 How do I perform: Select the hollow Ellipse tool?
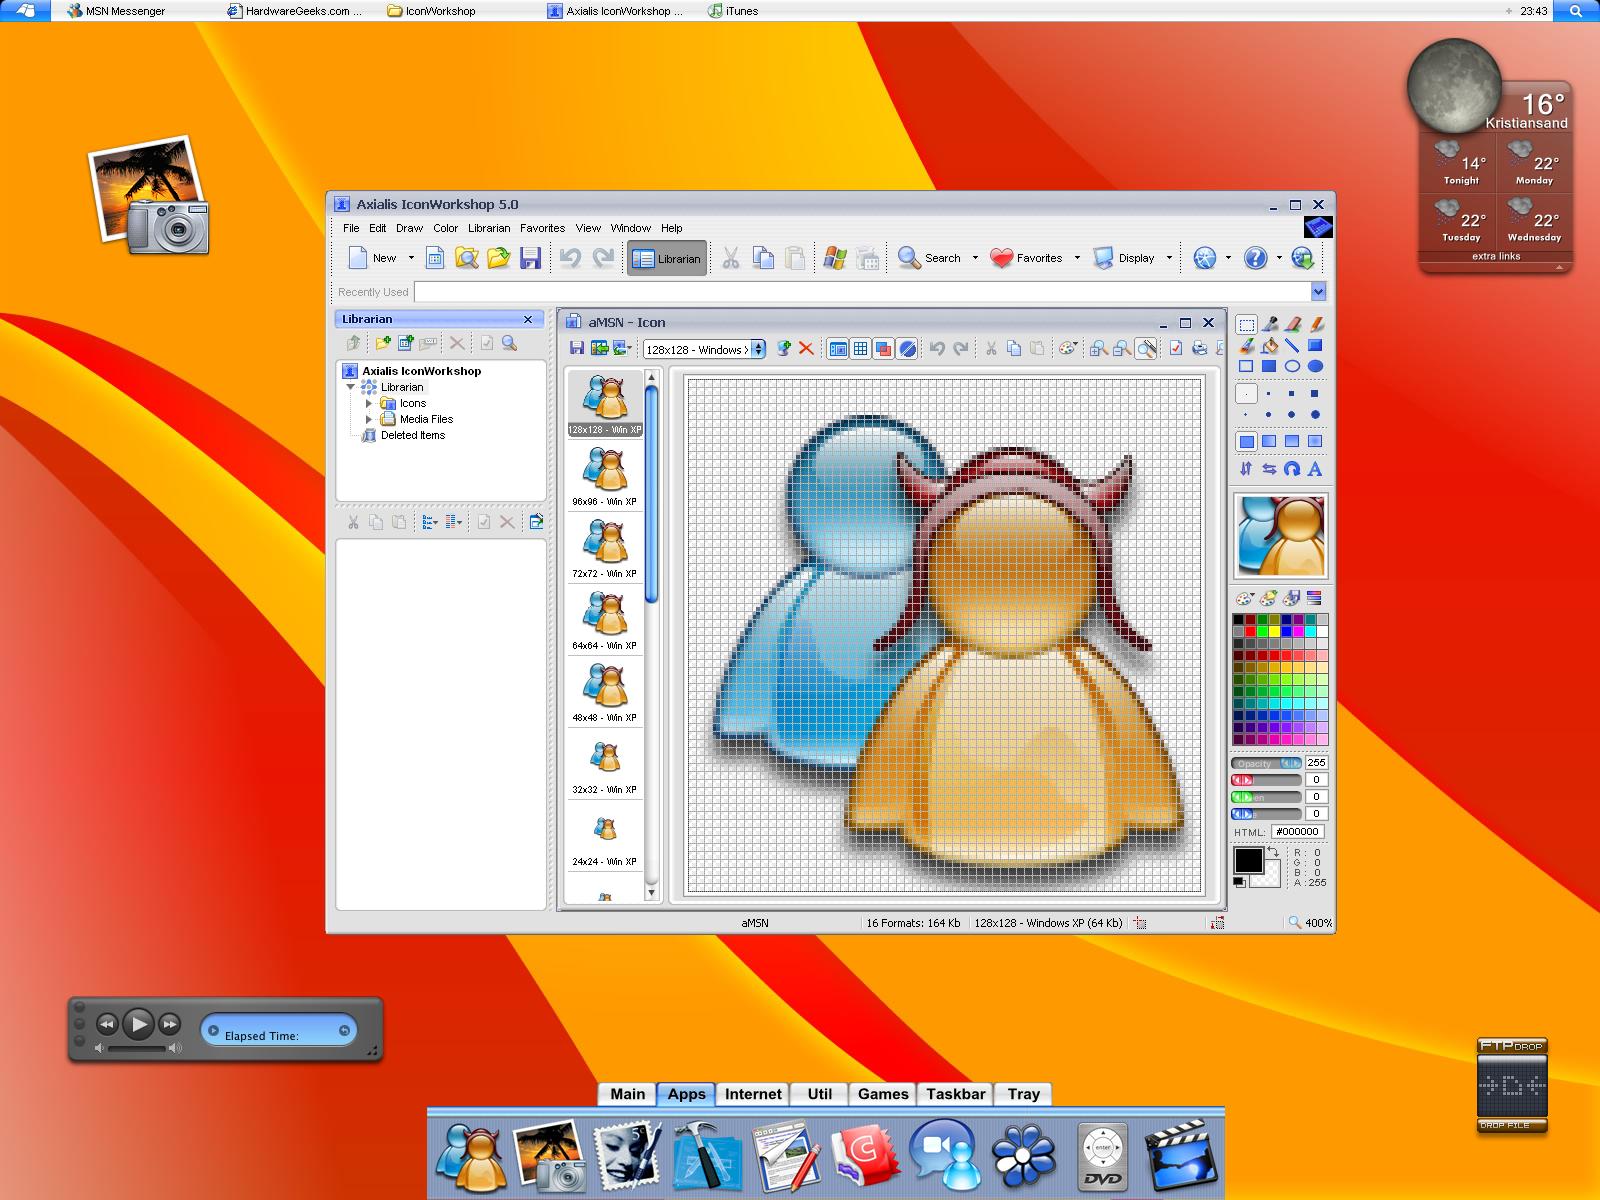(1292, 367)
